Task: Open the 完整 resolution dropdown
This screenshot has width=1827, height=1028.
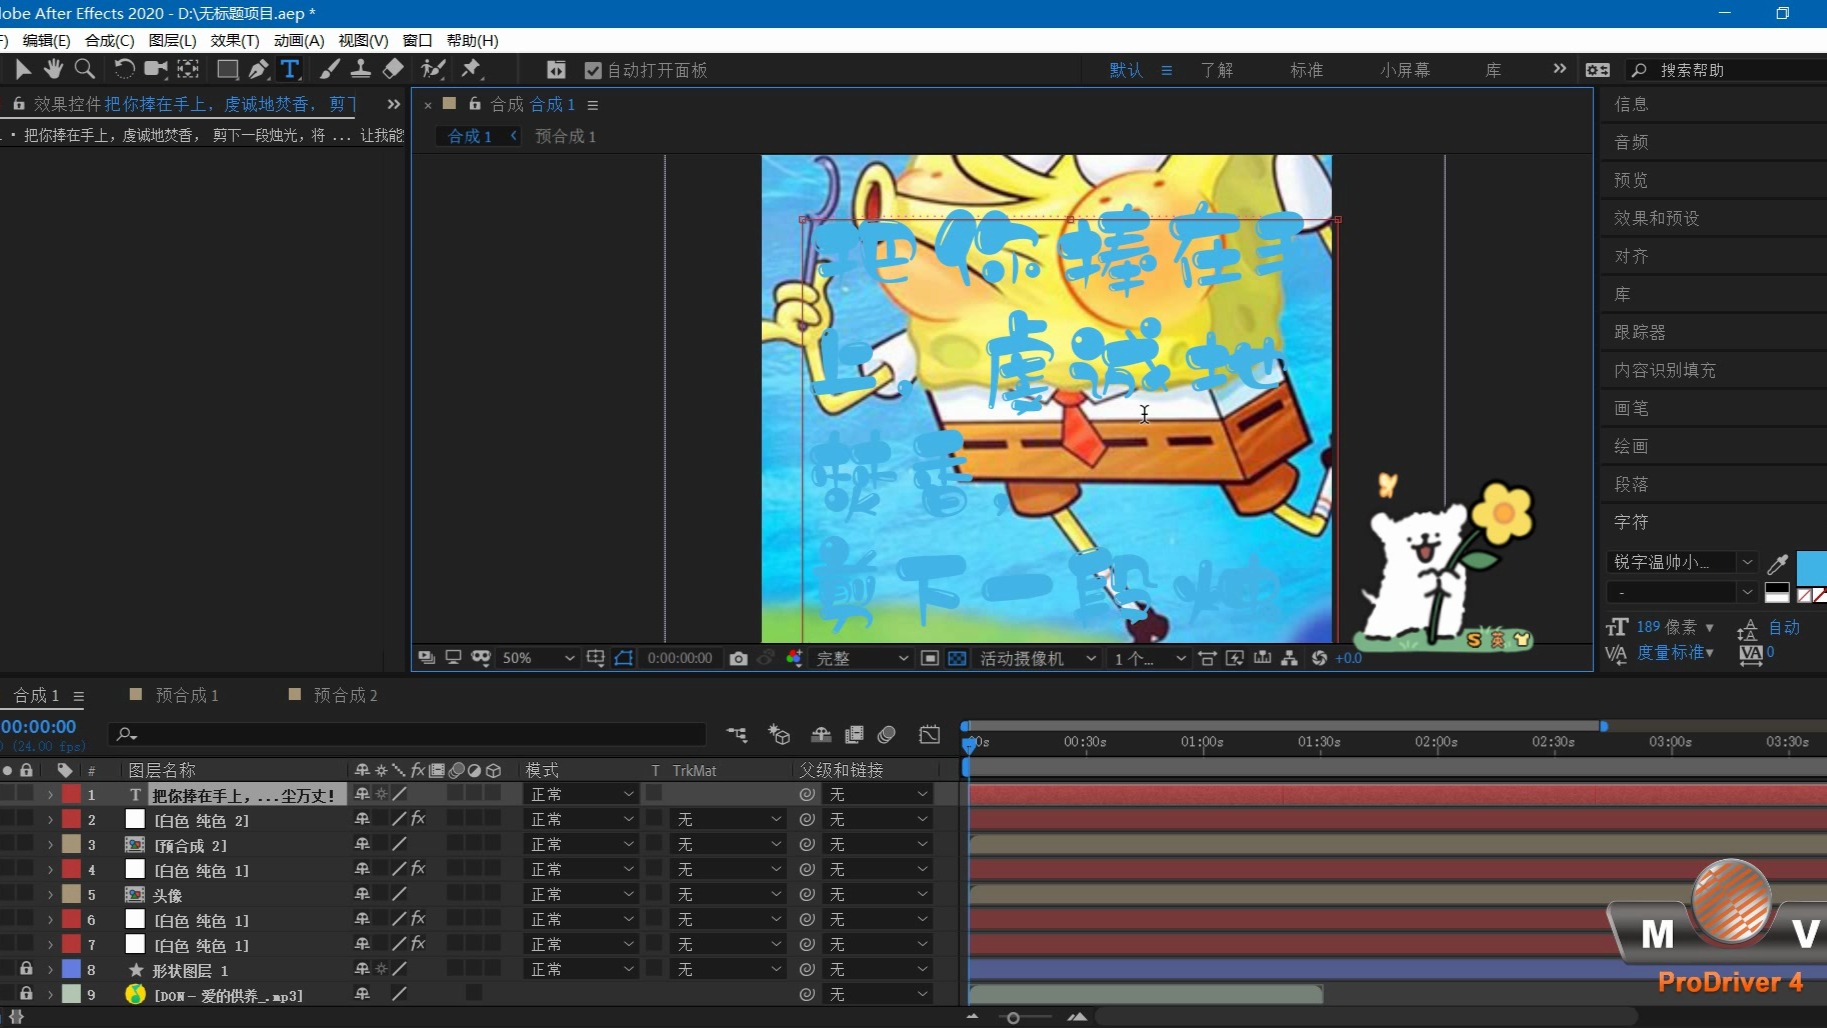Action: click(x=861, y=658)
